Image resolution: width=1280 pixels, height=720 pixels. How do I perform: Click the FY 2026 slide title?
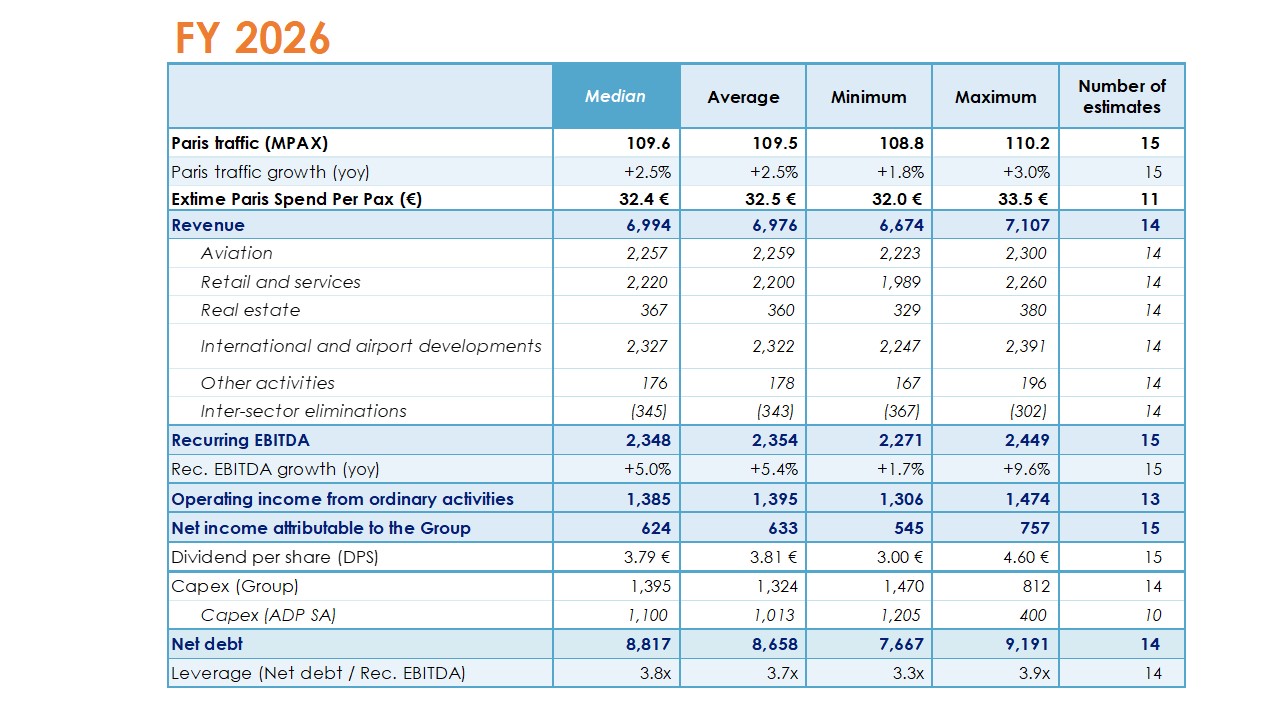[x=252, y=39]
